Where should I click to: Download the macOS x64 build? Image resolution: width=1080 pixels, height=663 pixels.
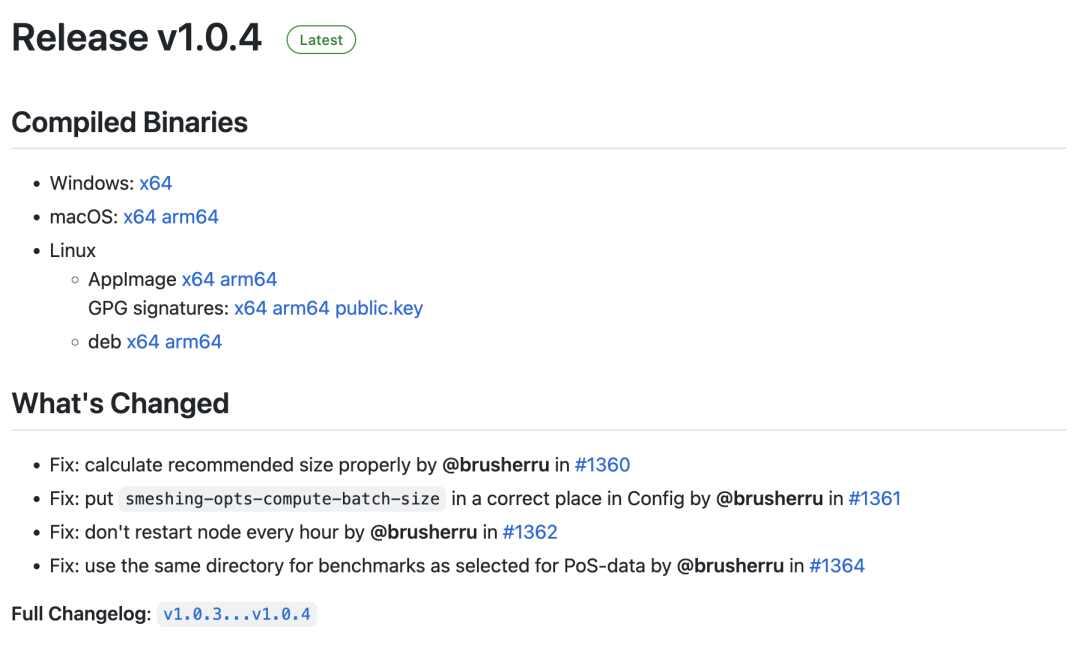click(x=139, y=217)
